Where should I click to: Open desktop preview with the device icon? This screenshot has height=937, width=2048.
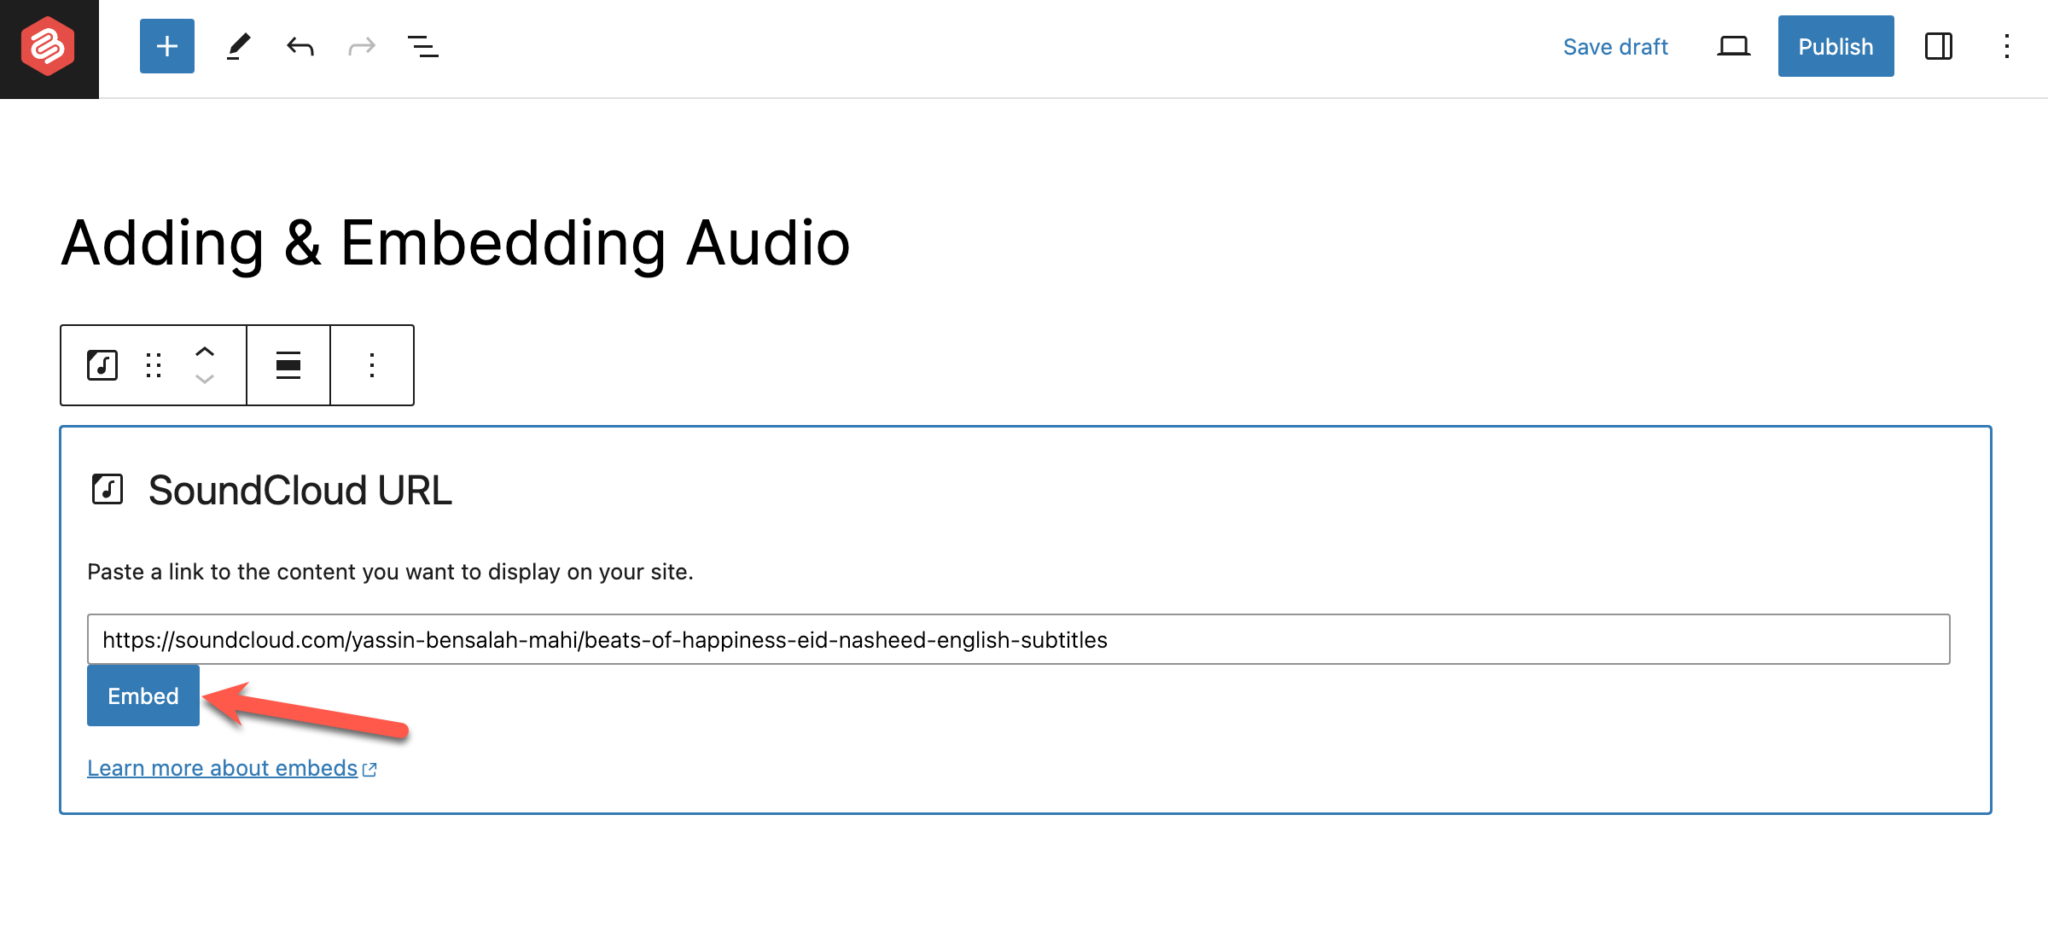pyautogui.click(x=1733, y=45)
